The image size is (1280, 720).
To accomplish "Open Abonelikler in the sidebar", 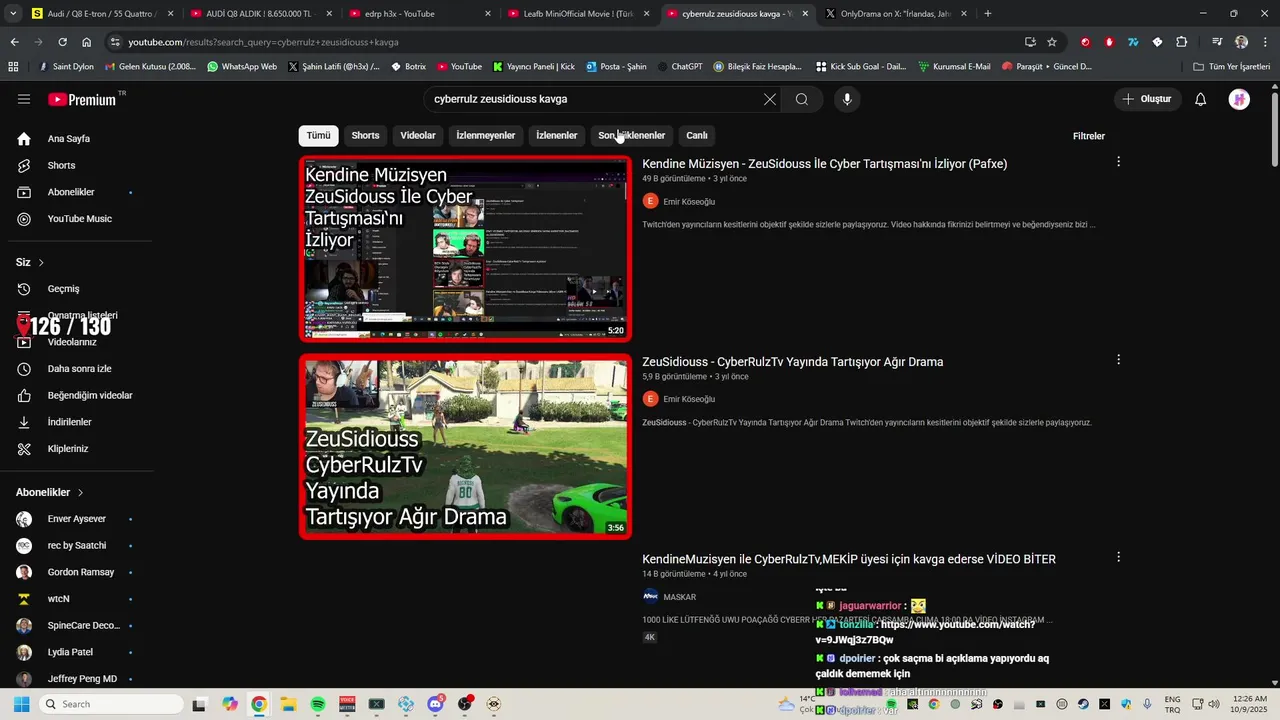I will pyautogui.click(x=70, y=192).
